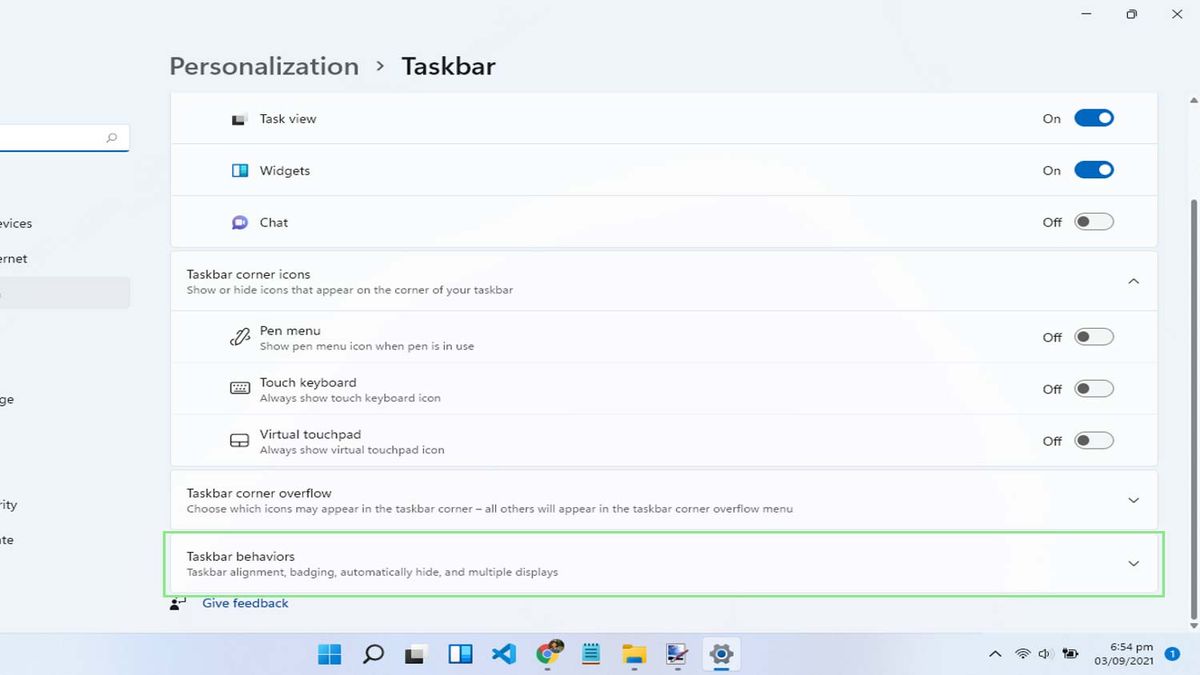
Task: Open the Task view settings icon
Action: coord(239,118)
